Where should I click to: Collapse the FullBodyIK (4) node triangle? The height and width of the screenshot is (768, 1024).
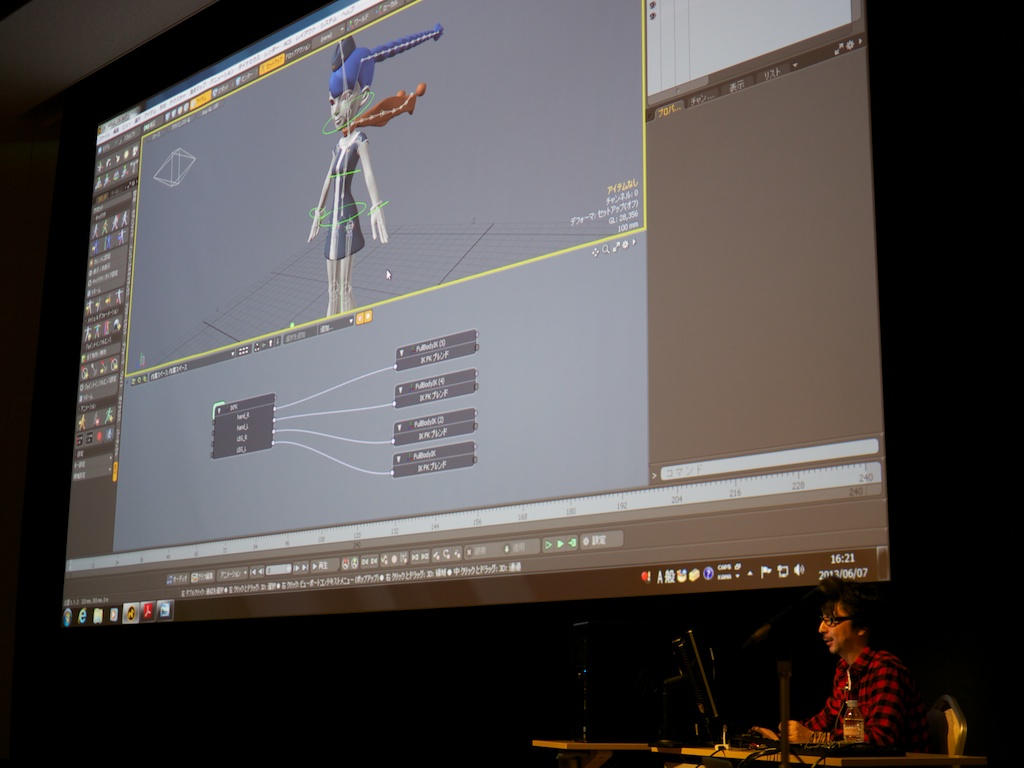tap(400, 389)
